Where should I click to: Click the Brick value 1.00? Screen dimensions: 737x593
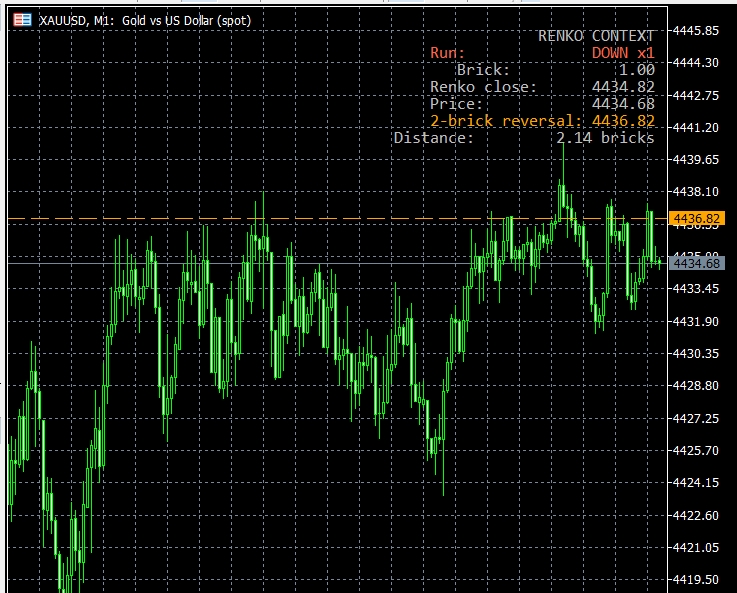(x=636, y=70)
